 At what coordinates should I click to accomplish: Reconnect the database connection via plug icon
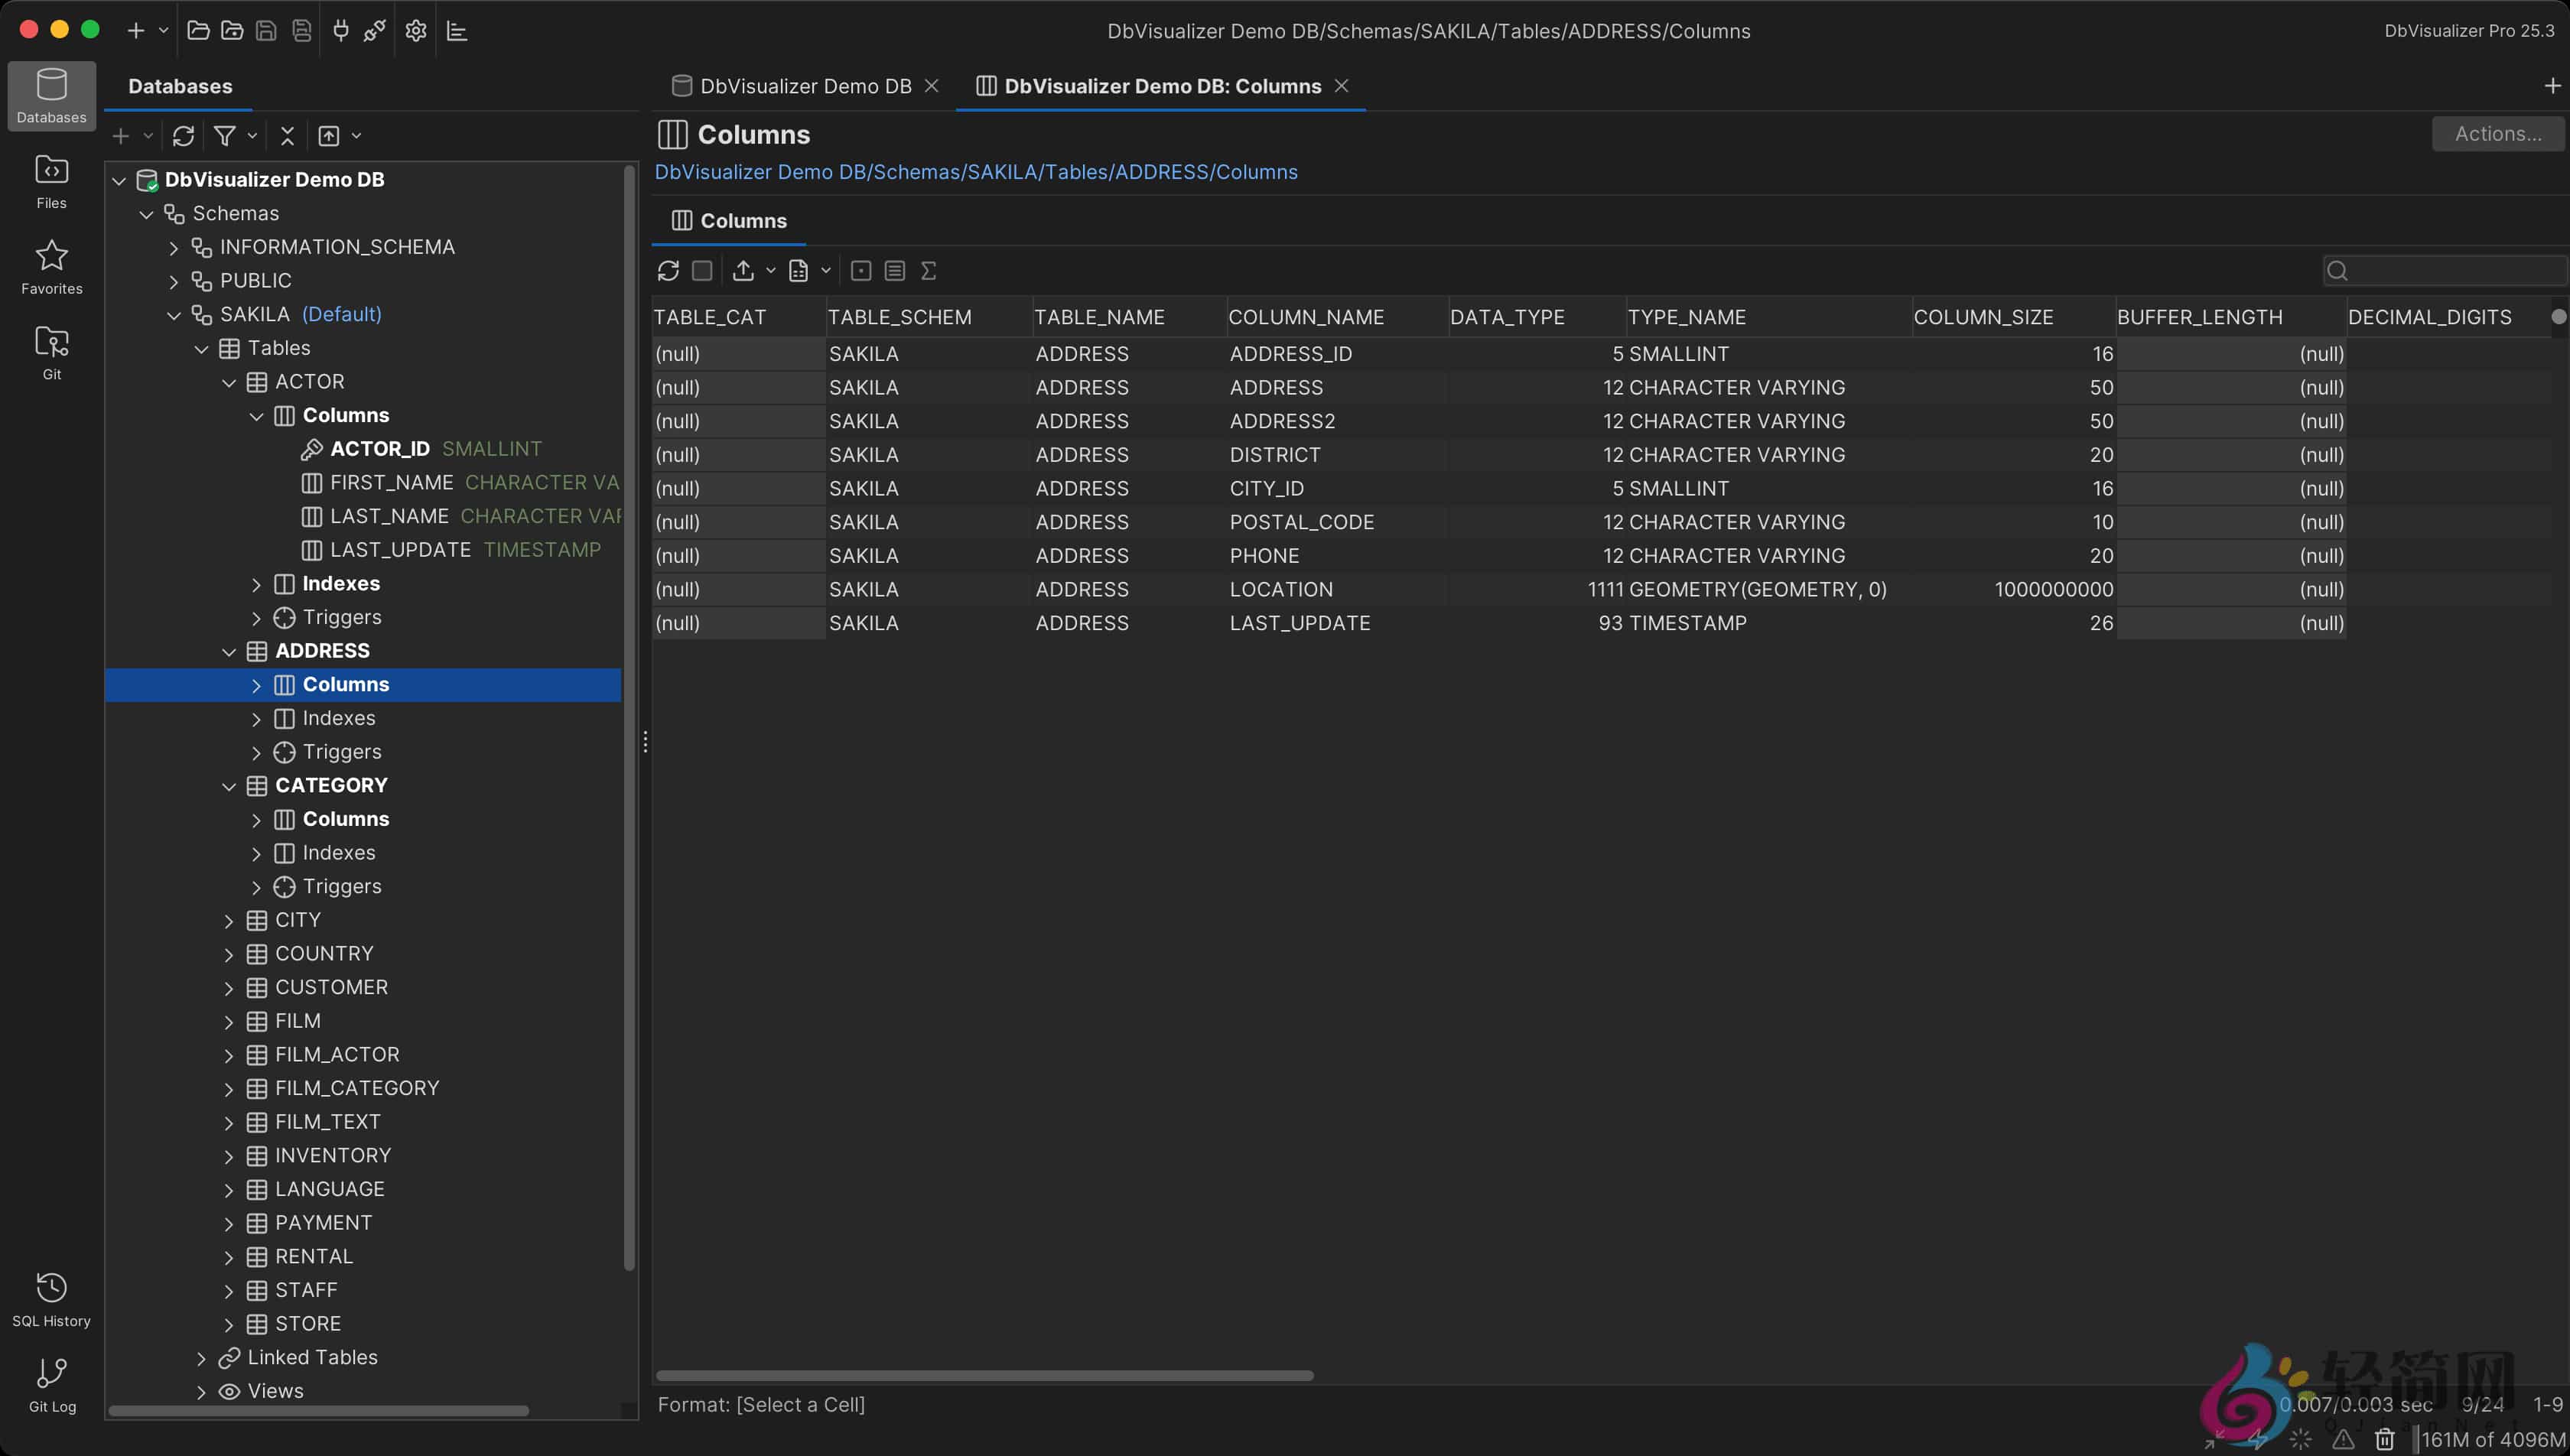[340, 30]
